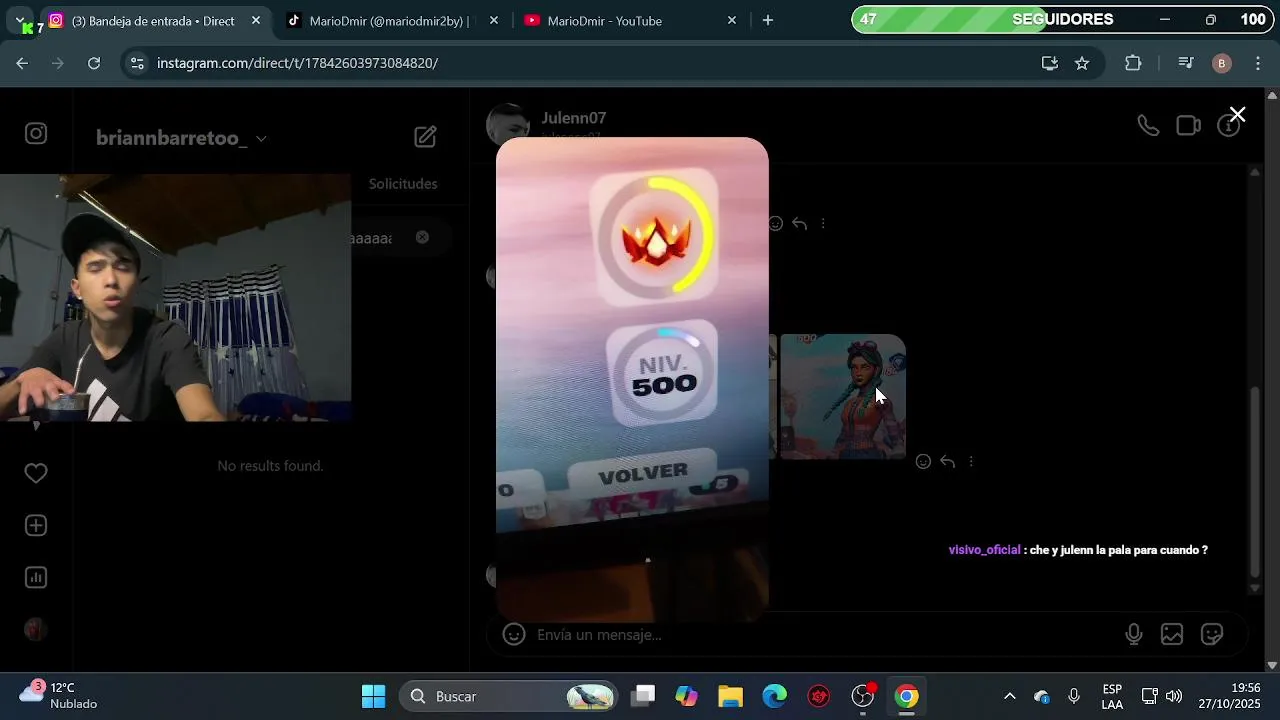This screenshot has height=720, width=1280.
Task: Click the Julenn07 chat header name
Action: (x=574, y=118)
